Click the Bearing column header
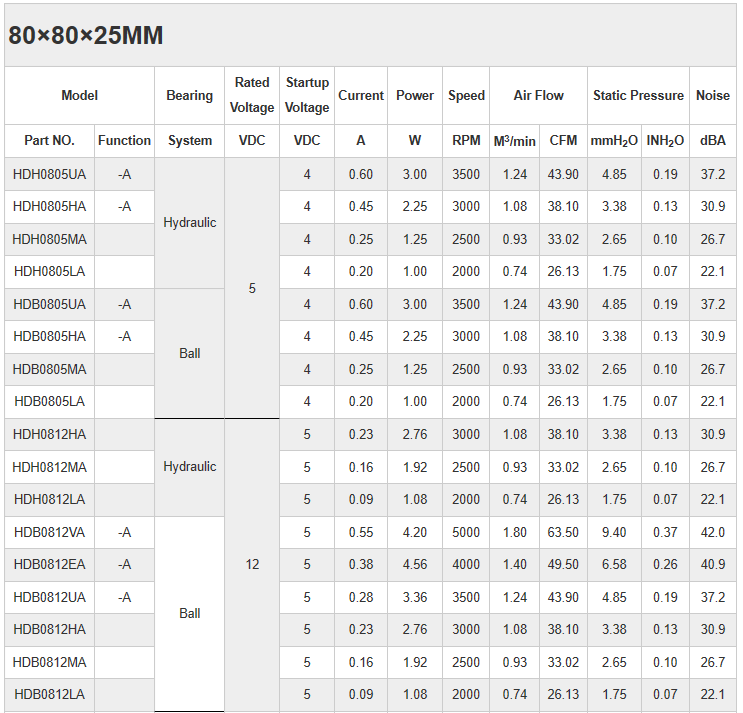 point(190,95)
